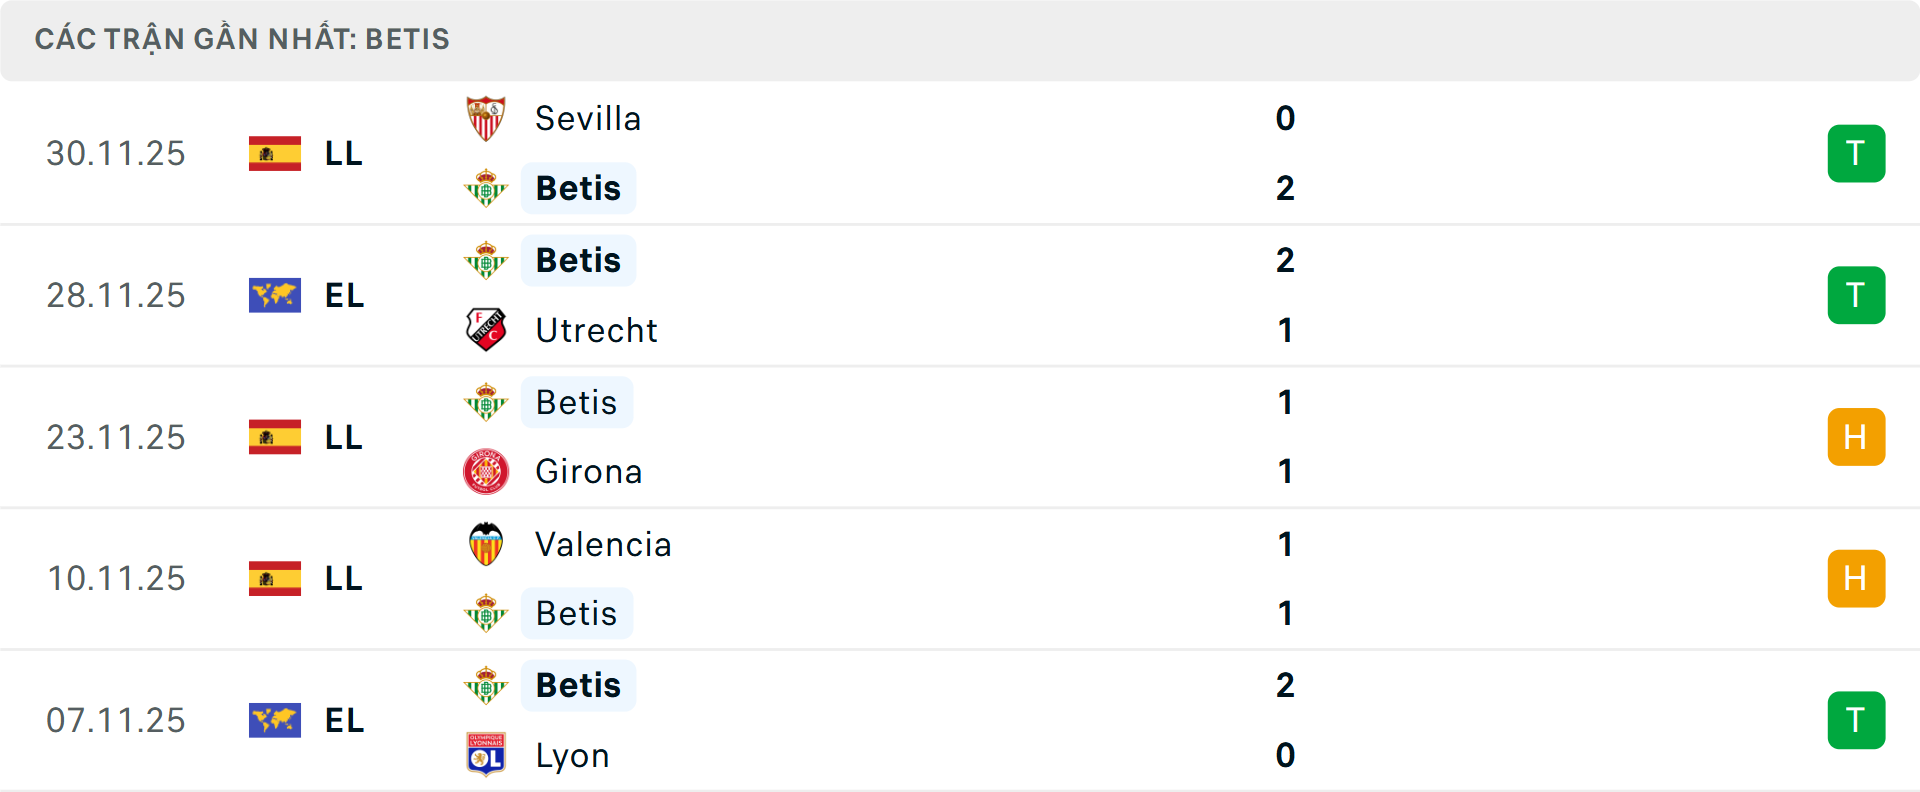Click the Sevilla club crest

[486, 119]
